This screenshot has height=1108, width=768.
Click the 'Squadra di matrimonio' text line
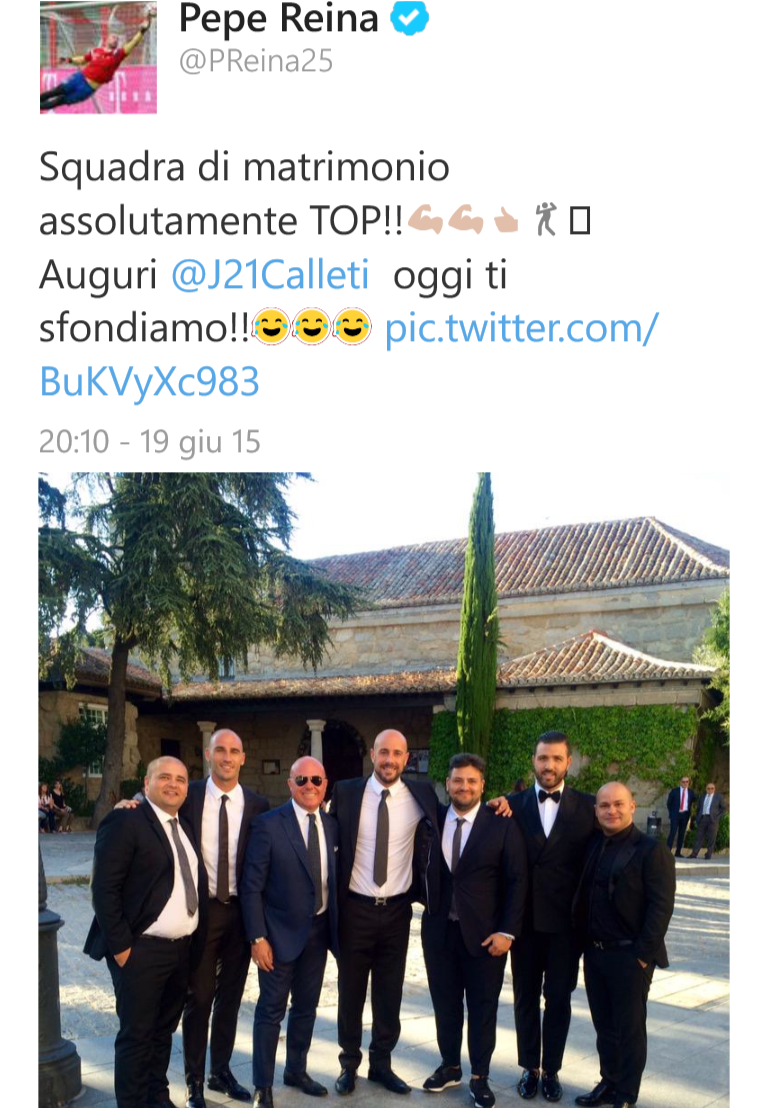[244, 167]
